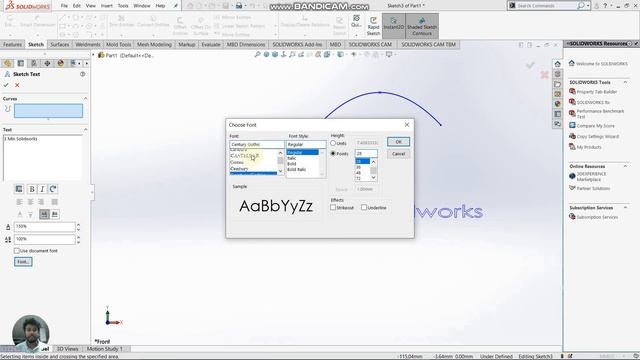The width and height of the screenshot is (640, 360).
Task: Expand the manager tabs overflow arrow
Action: pos(87,63)
